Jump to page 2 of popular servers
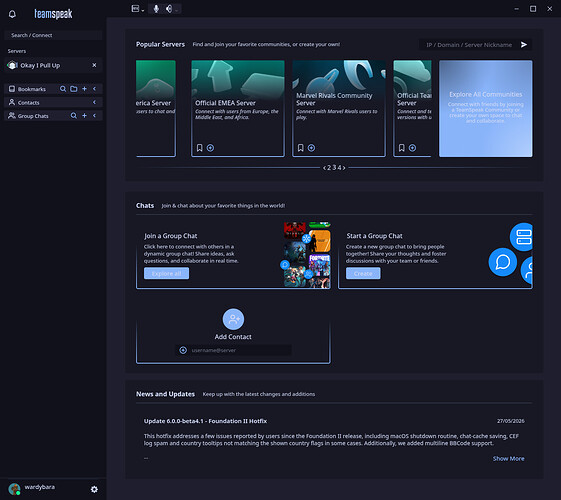Viewport: 561px width, 500px height. tap(329, 168)
